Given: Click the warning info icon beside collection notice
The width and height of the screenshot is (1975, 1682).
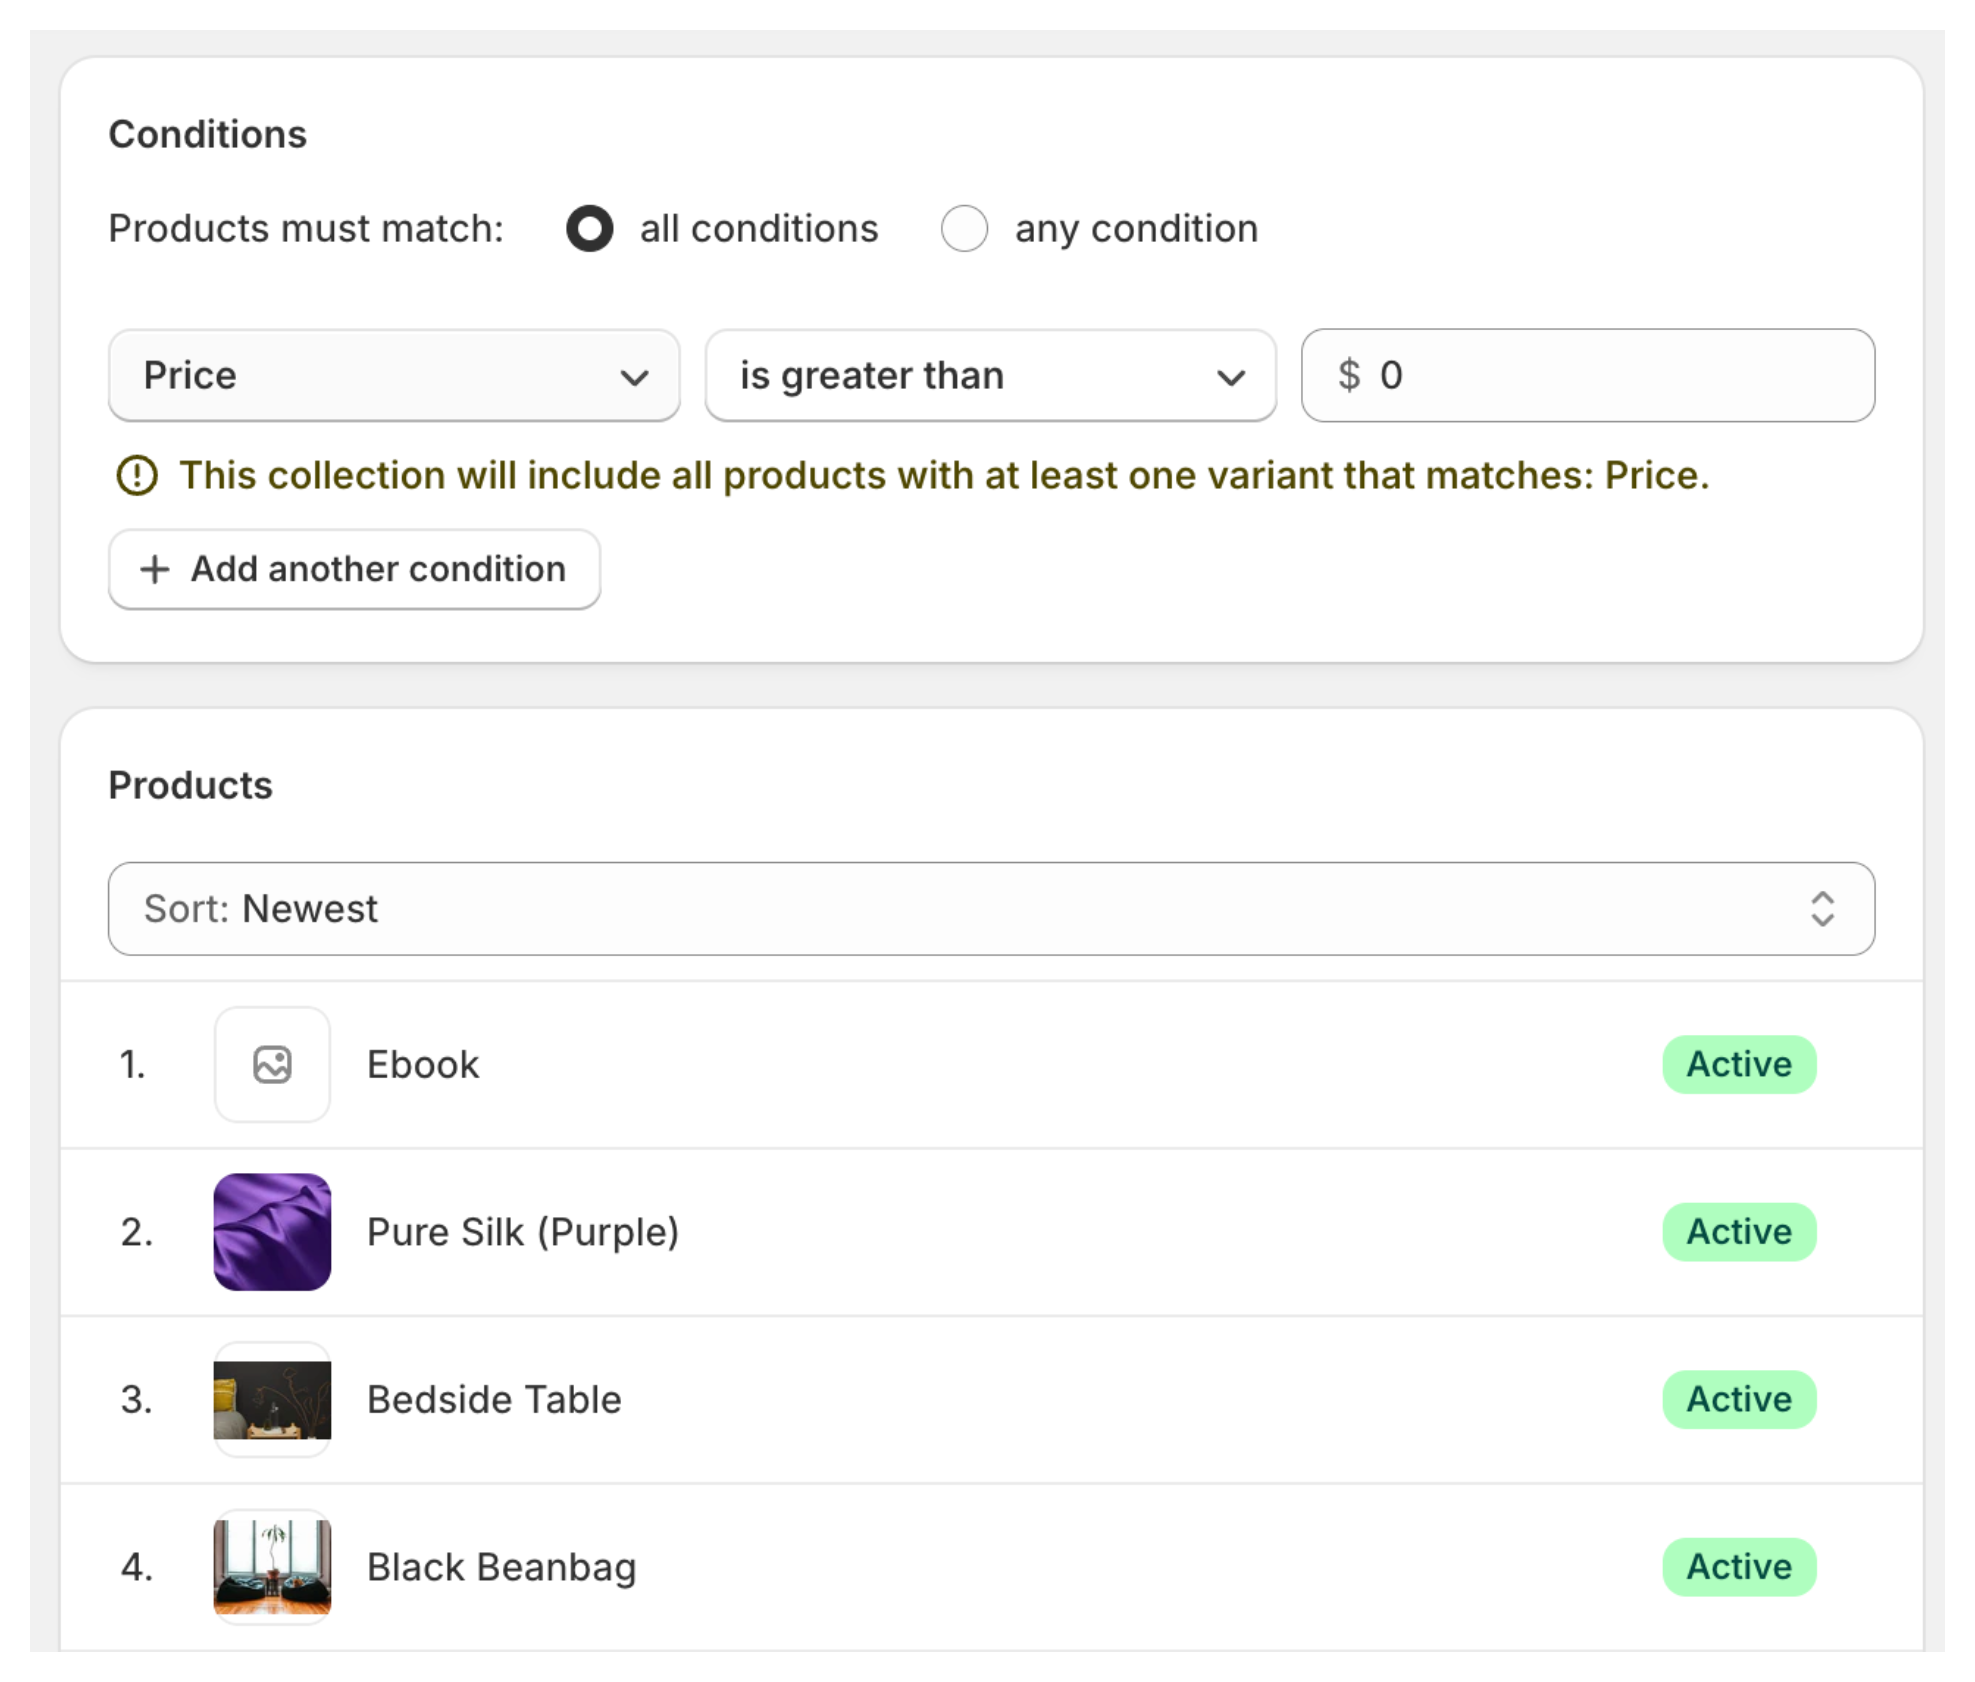Looking at the screenshot, I should tap(137, 475).
